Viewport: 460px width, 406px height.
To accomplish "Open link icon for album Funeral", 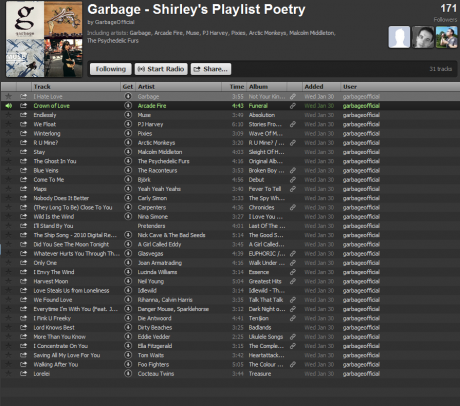I will pos(293,106).
